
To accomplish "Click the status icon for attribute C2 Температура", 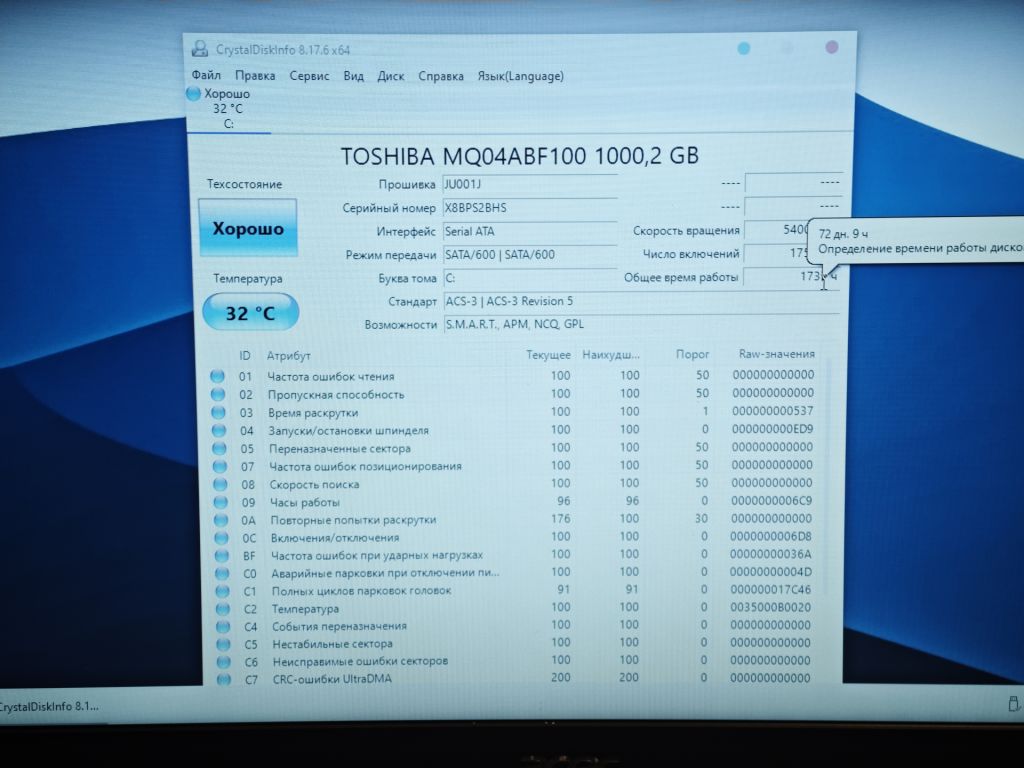I will (223, 609).
